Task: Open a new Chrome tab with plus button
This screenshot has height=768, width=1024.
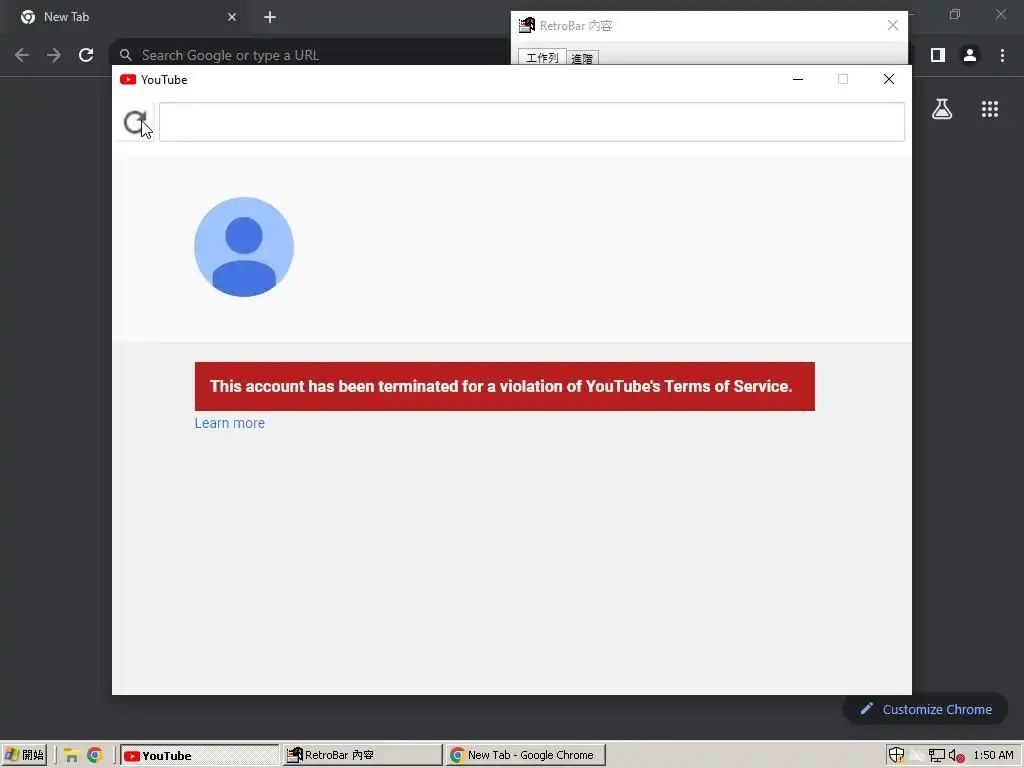Action: 270,17
